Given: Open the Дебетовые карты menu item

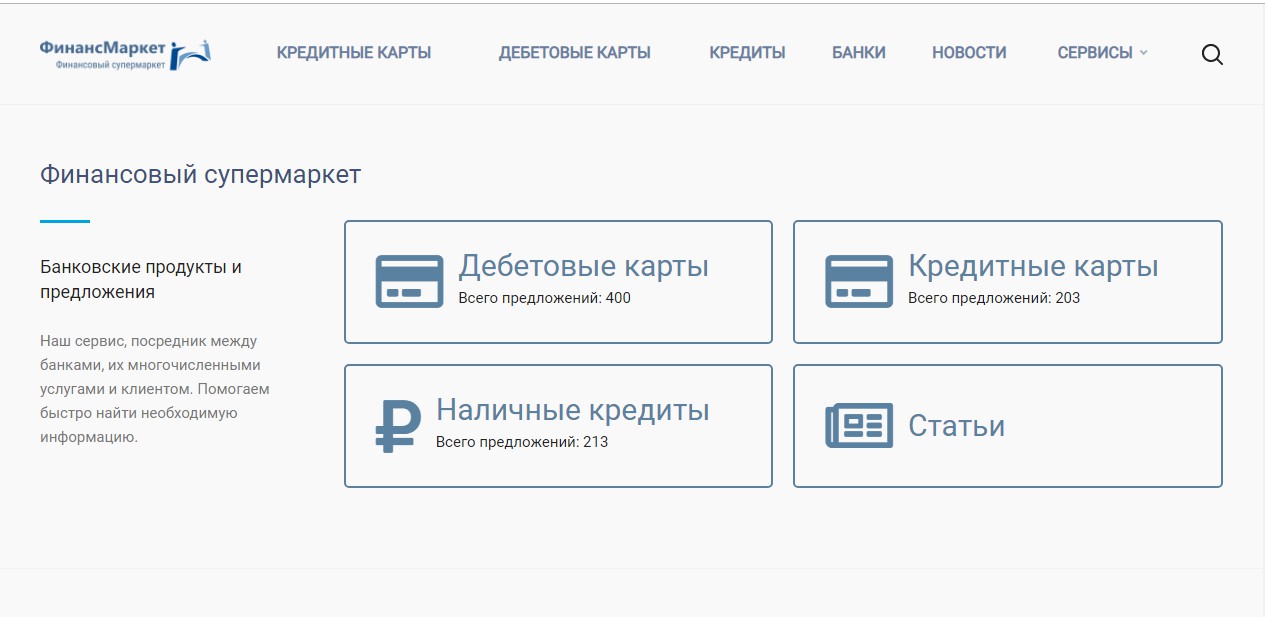Looking at the screenshot, I should (x=575, y=53).
